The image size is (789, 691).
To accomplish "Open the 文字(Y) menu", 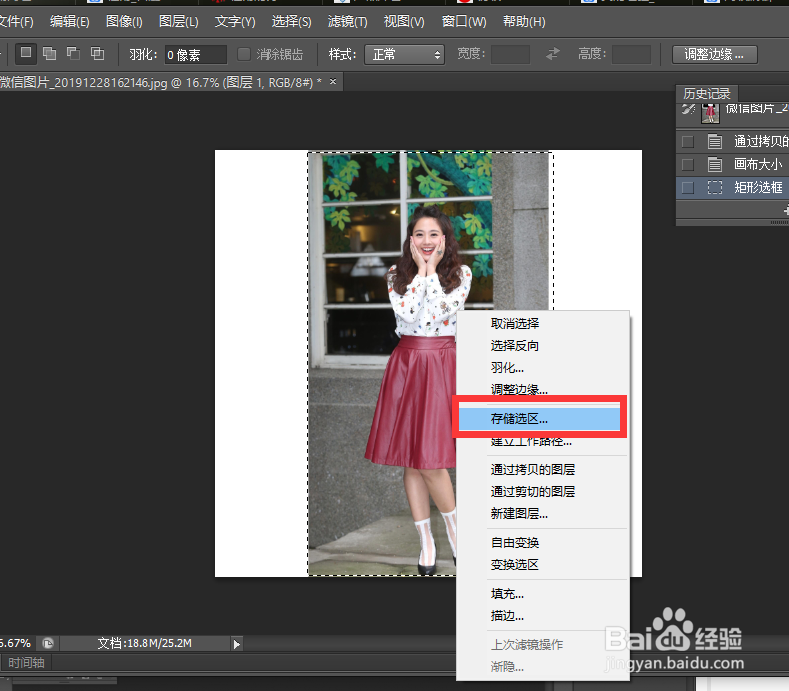I will [x=235, y=22].
